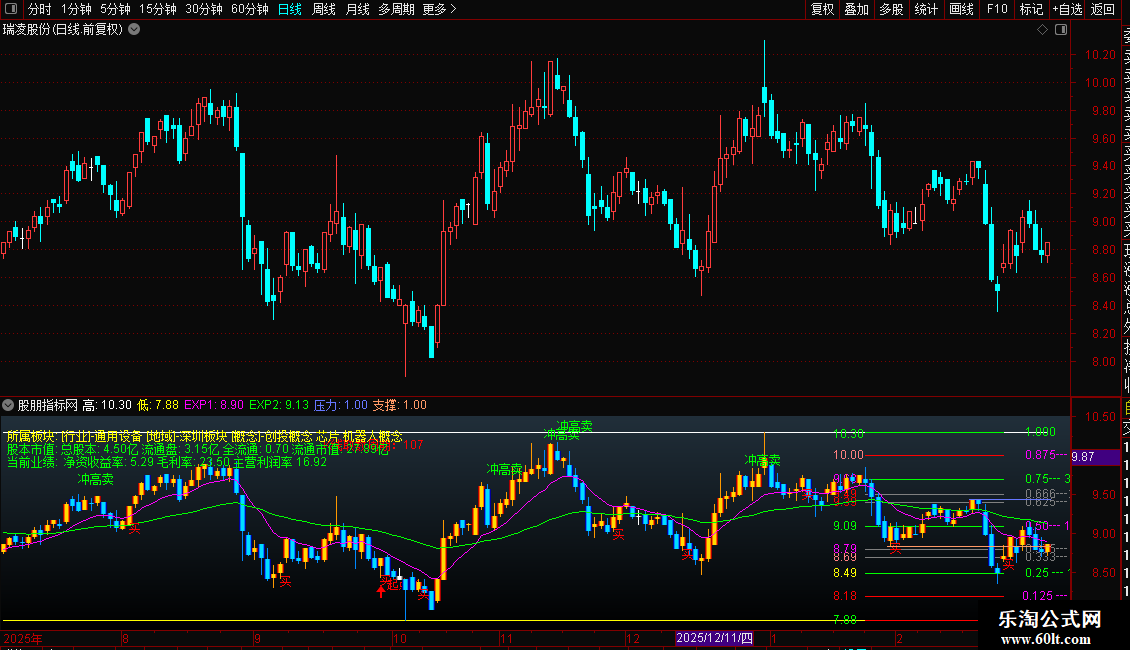This screenshot has height=650, width=1130.
Task: Switch to 周线 weekly chart
Action: [324, 9]
